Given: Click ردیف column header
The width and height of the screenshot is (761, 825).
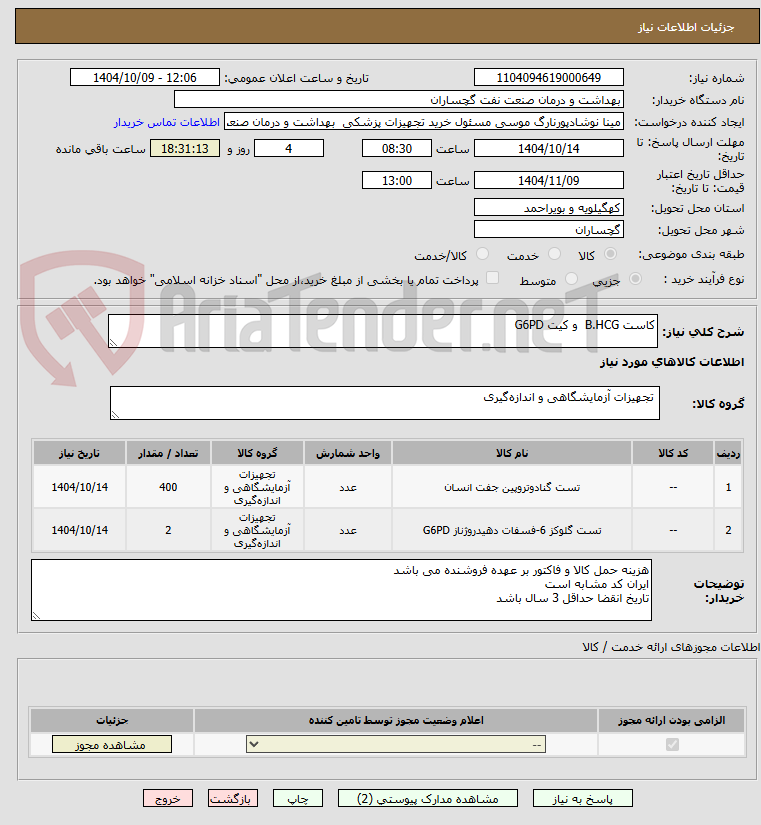Looking at the screenshot, I should pos(728,453).
